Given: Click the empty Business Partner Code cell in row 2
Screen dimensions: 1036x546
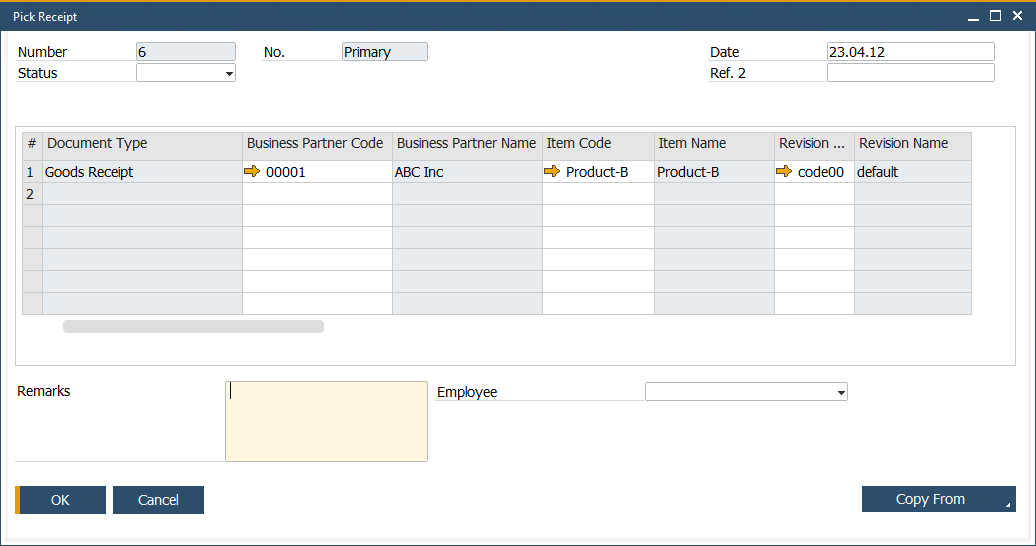Looking at the screenshot, I should [x=317, y=194].
